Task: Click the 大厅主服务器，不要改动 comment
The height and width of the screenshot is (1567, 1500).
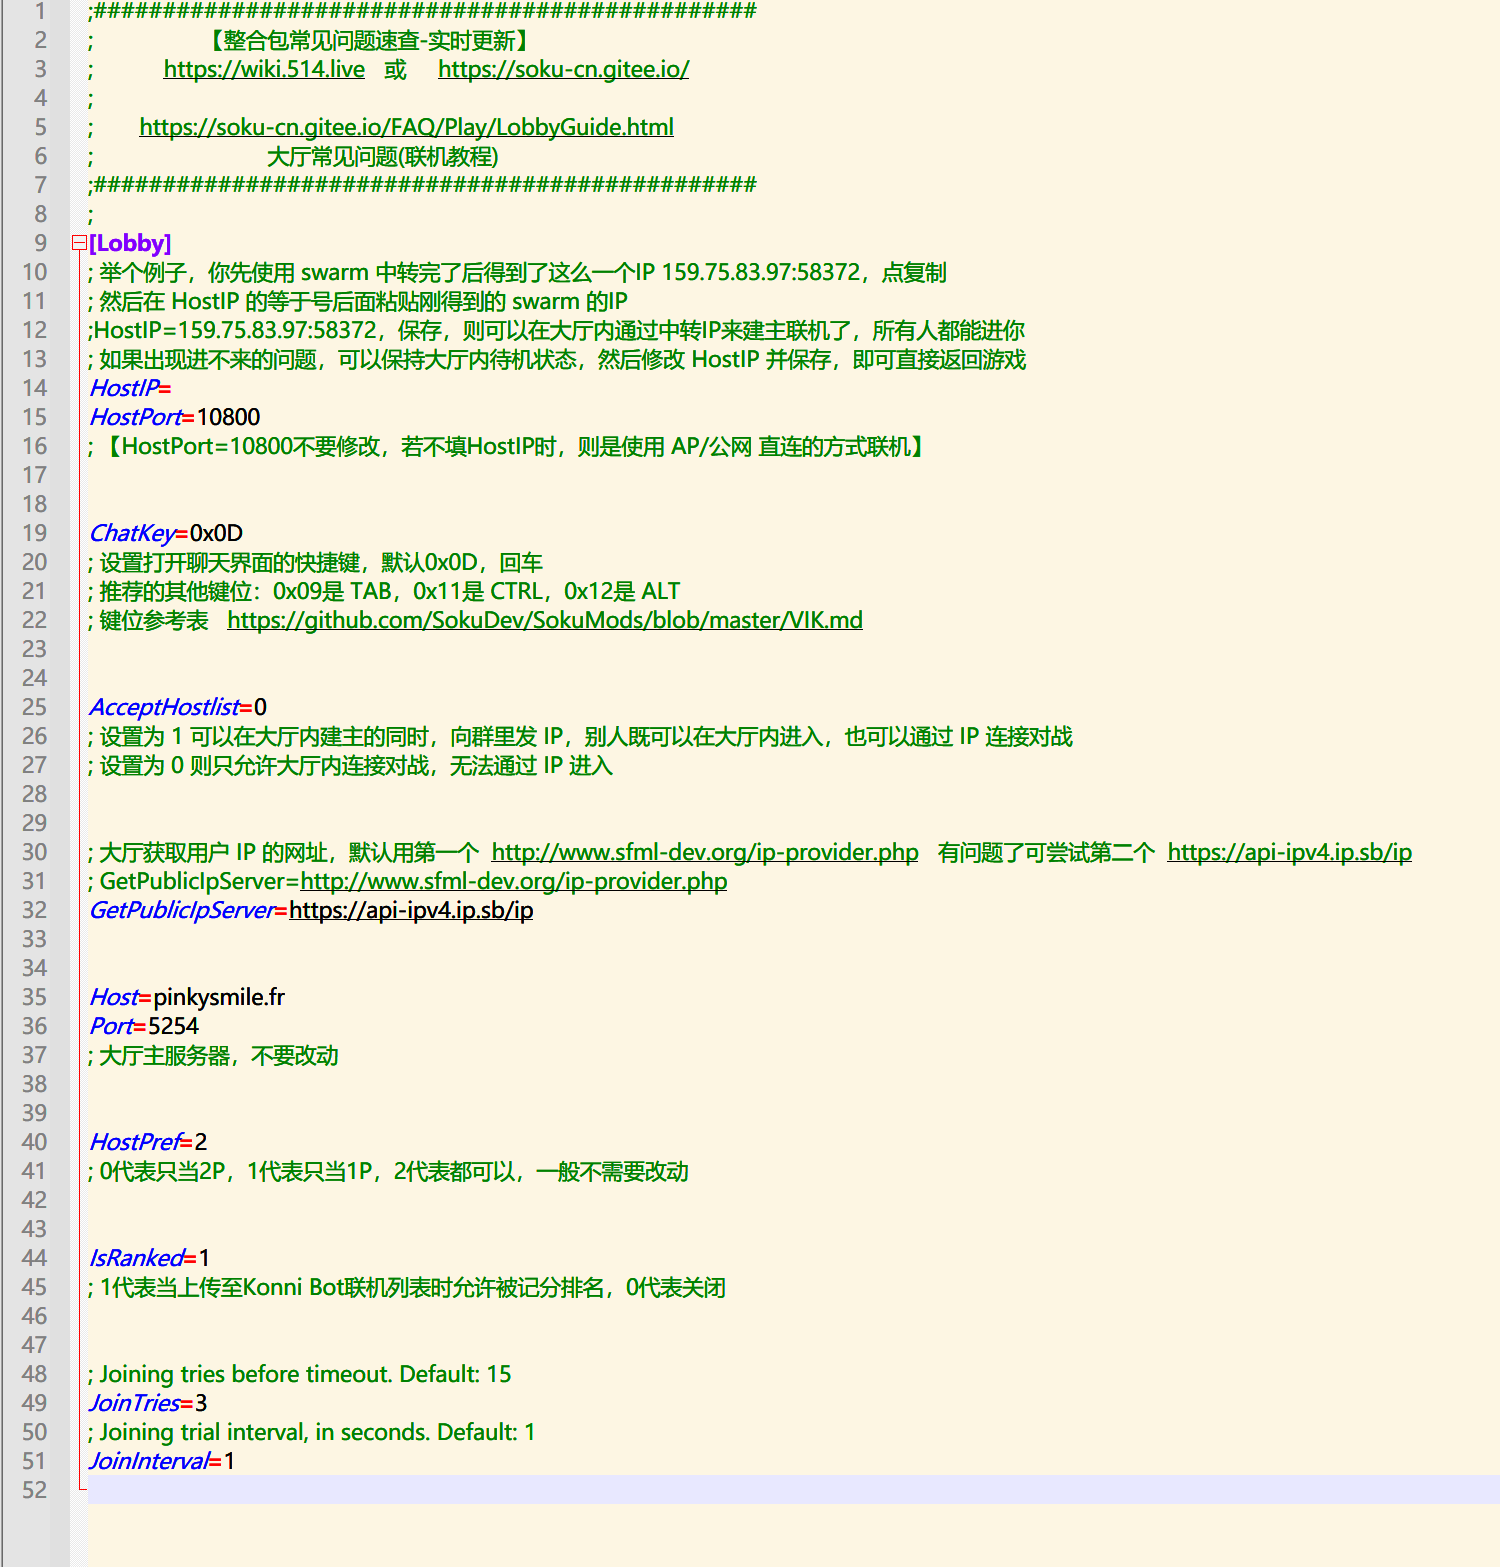Action: (213, 1055)
